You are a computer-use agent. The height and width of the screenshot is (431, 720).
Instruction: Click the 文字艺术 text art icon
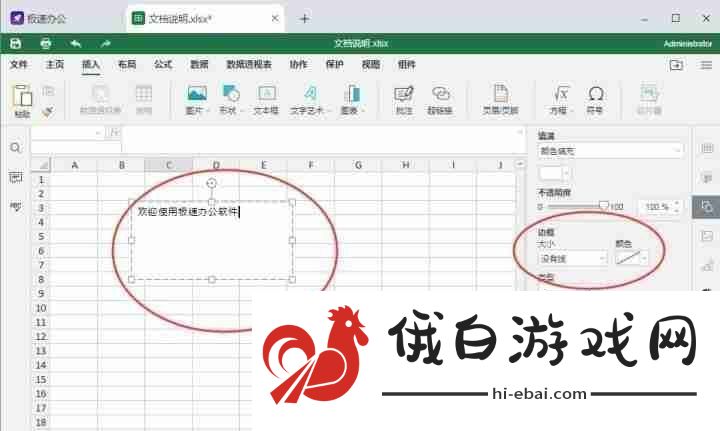[310, 94]
